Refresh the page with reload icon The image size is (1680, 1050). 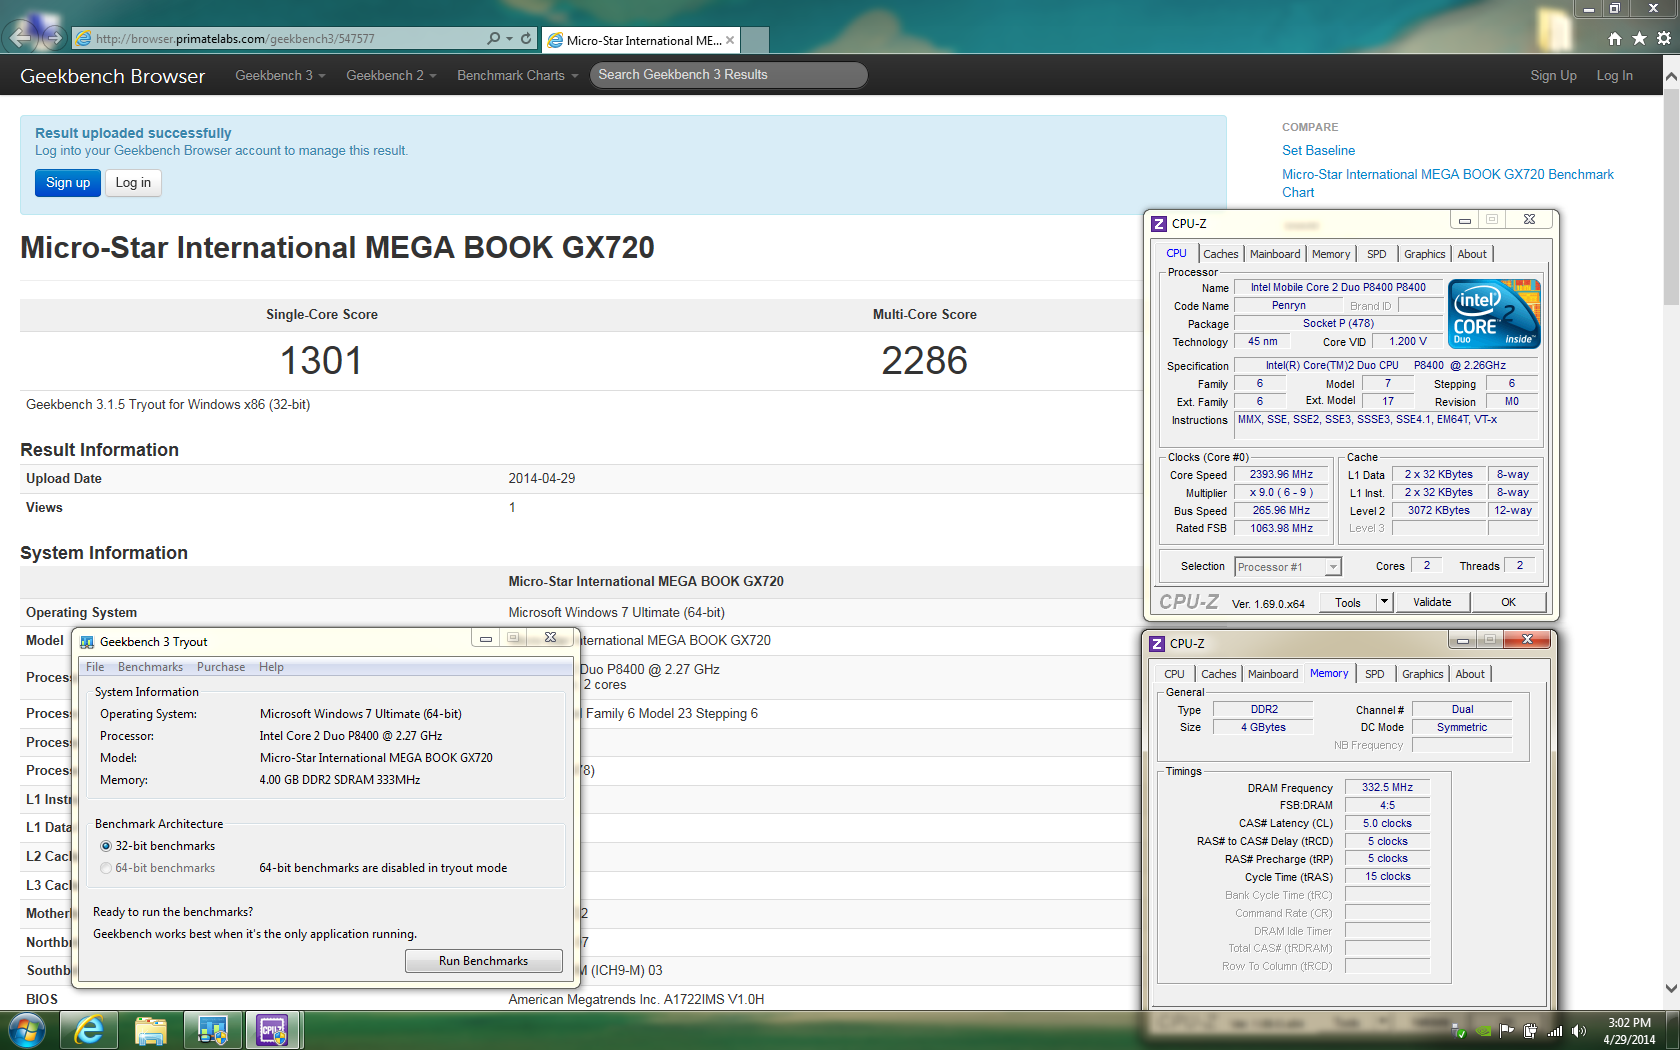click(x=526, y=39)
